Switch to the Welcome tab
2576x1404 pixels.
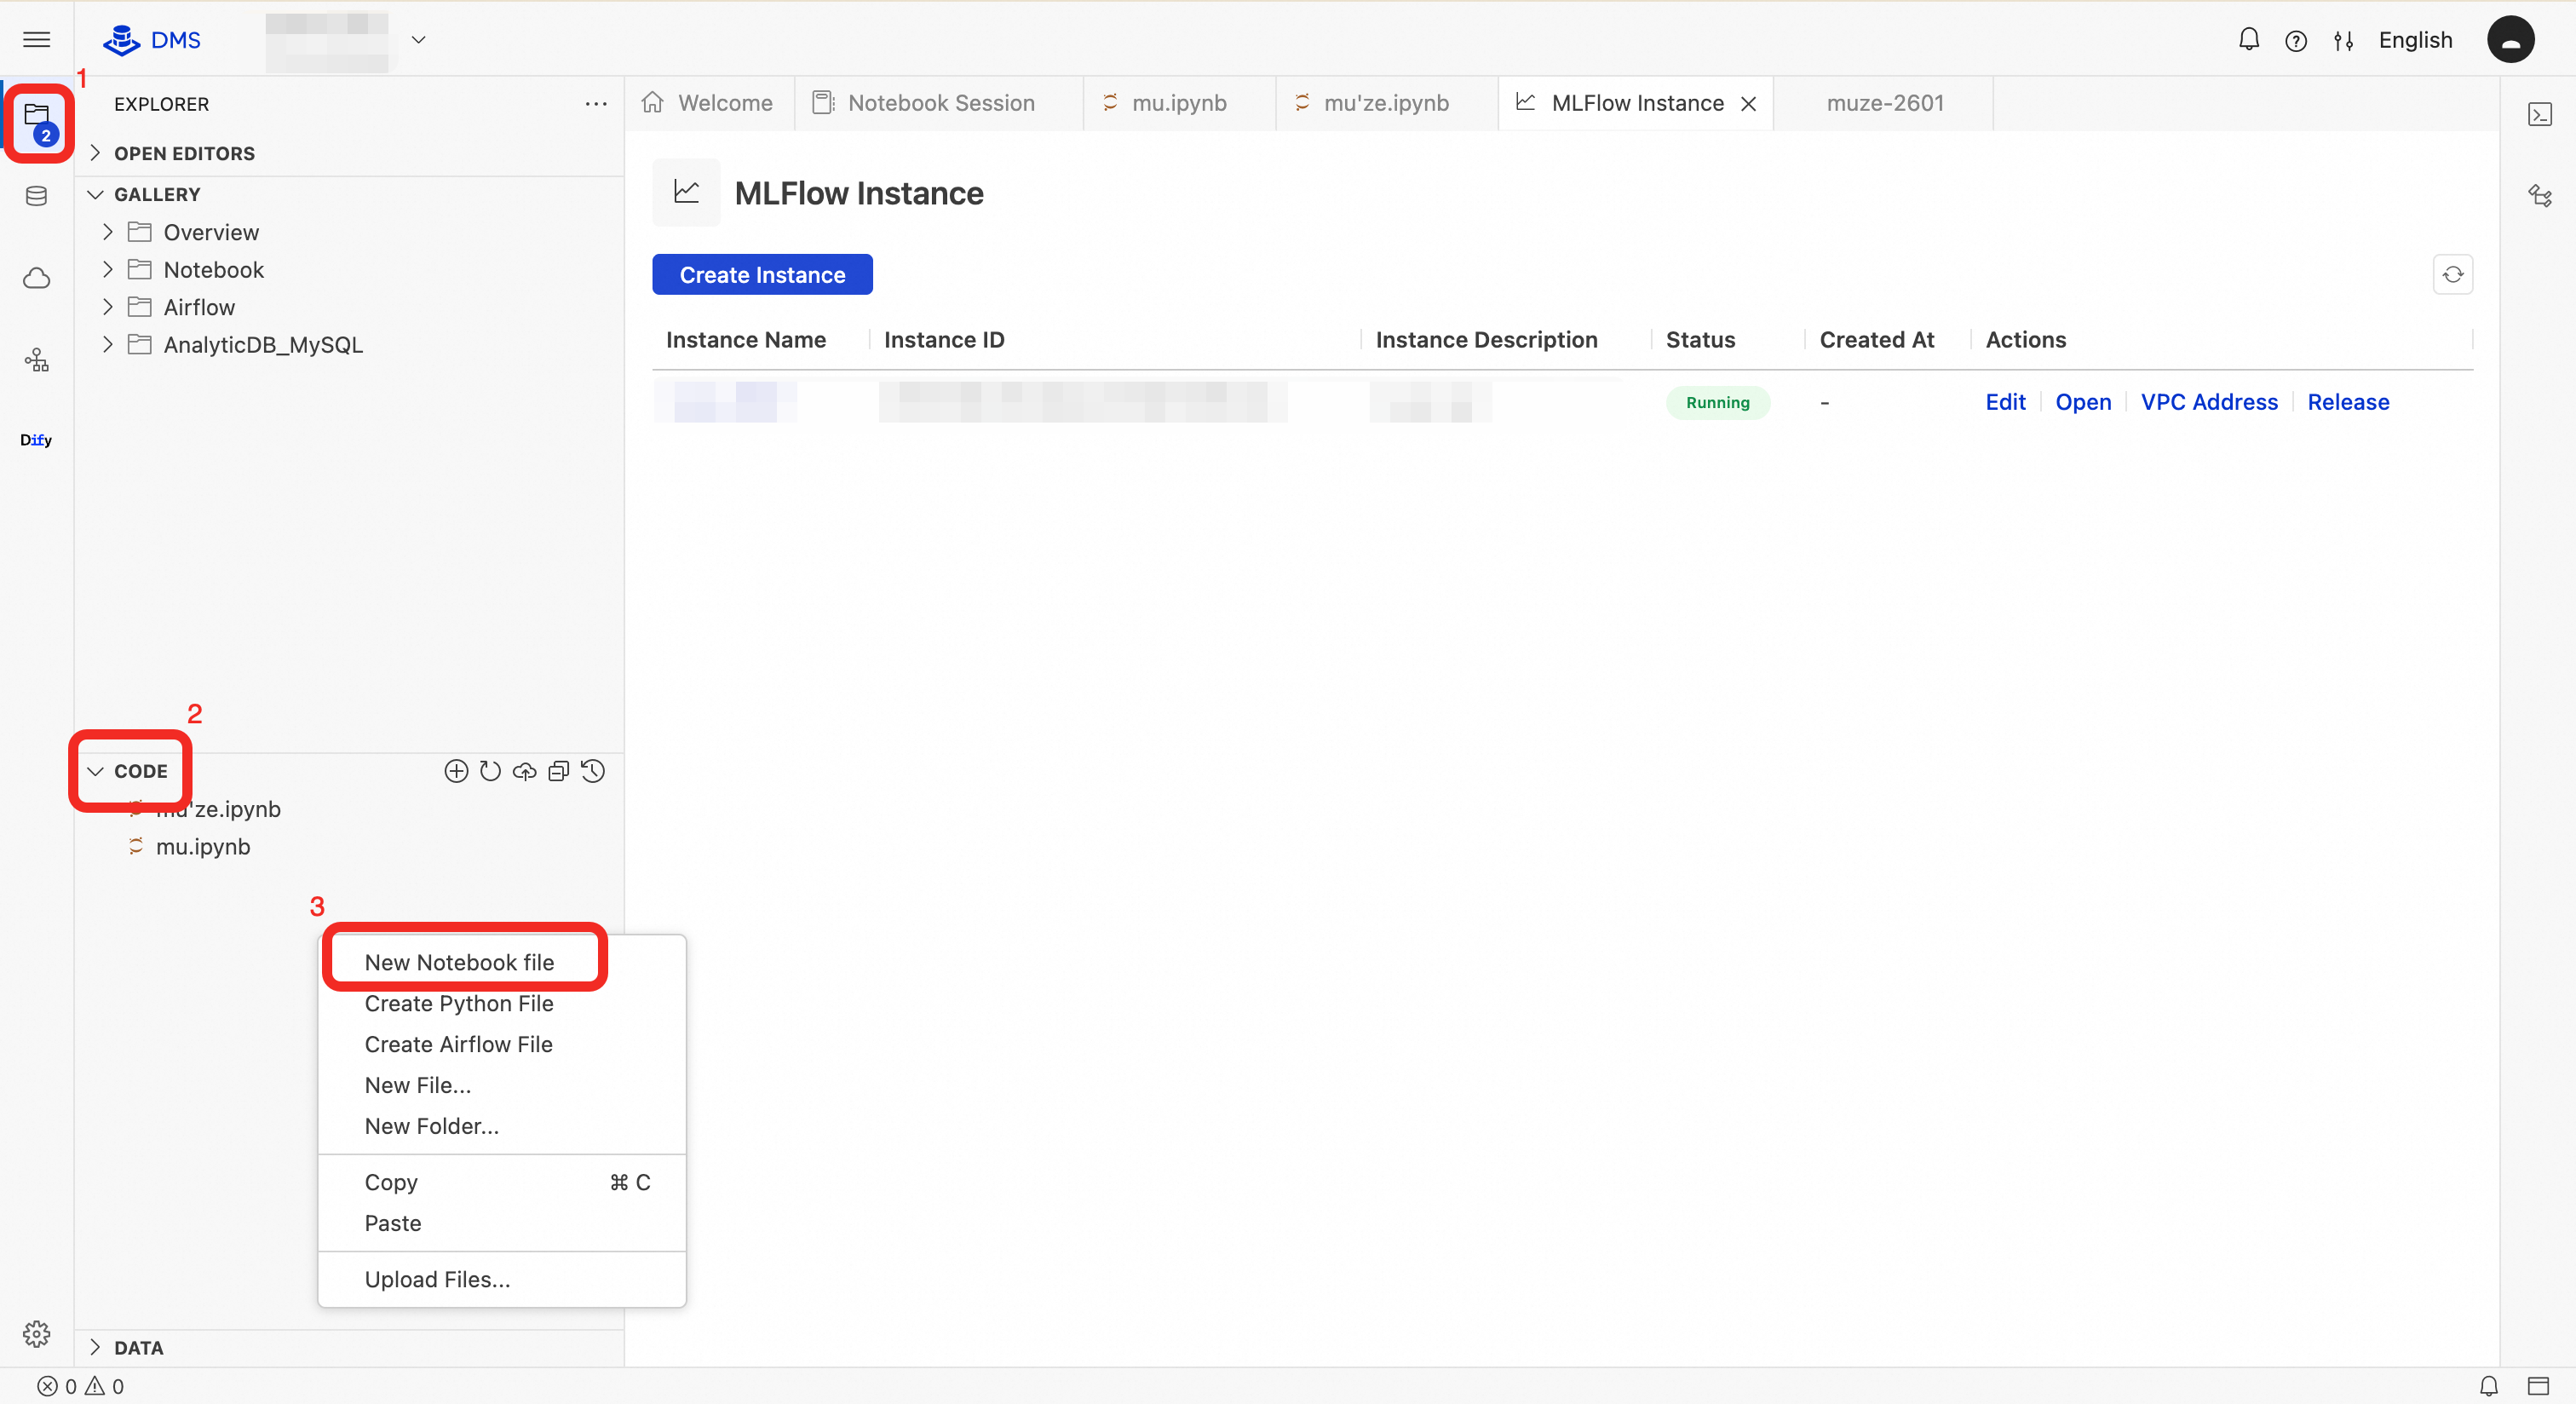coord(708,103)
